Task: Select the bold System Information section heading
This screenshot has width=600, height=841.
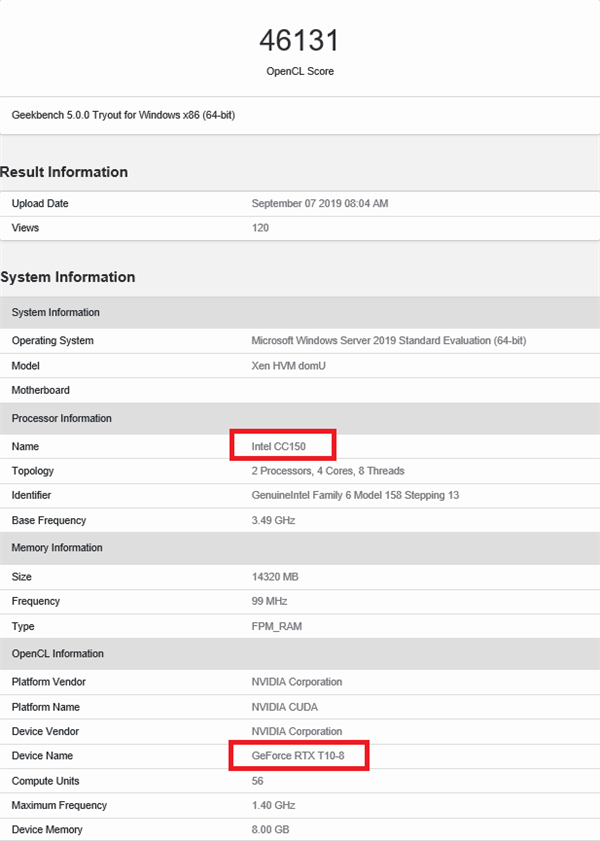Action: (67, 277)
